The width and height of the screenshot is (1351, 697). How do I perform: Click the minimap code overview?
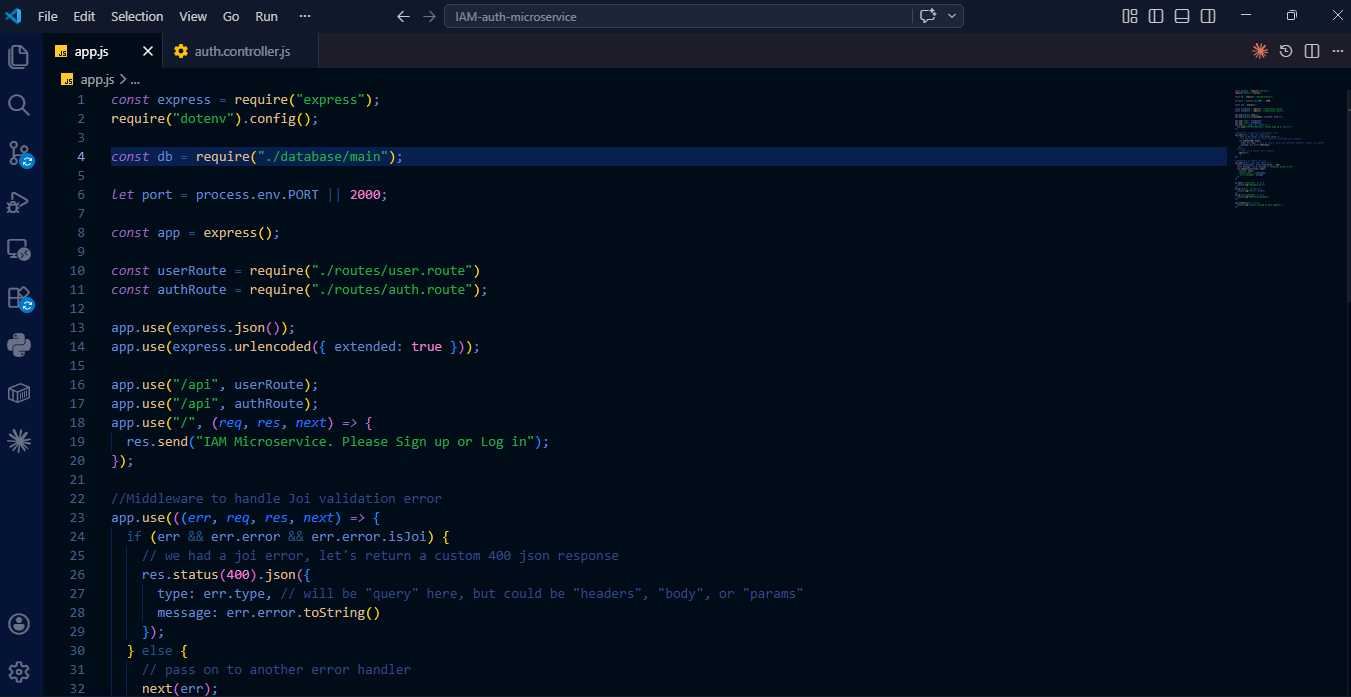[1280, 148]
